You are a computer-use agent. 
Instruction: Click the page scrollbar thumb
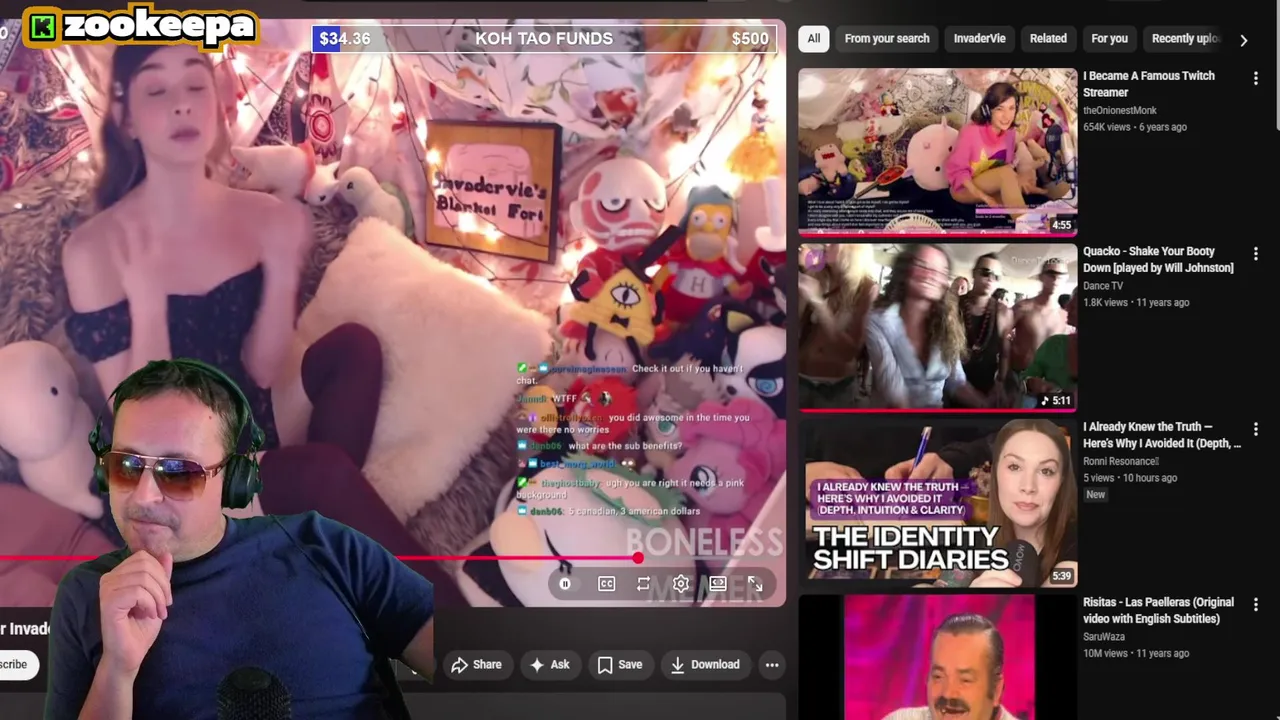(1277, 66)
